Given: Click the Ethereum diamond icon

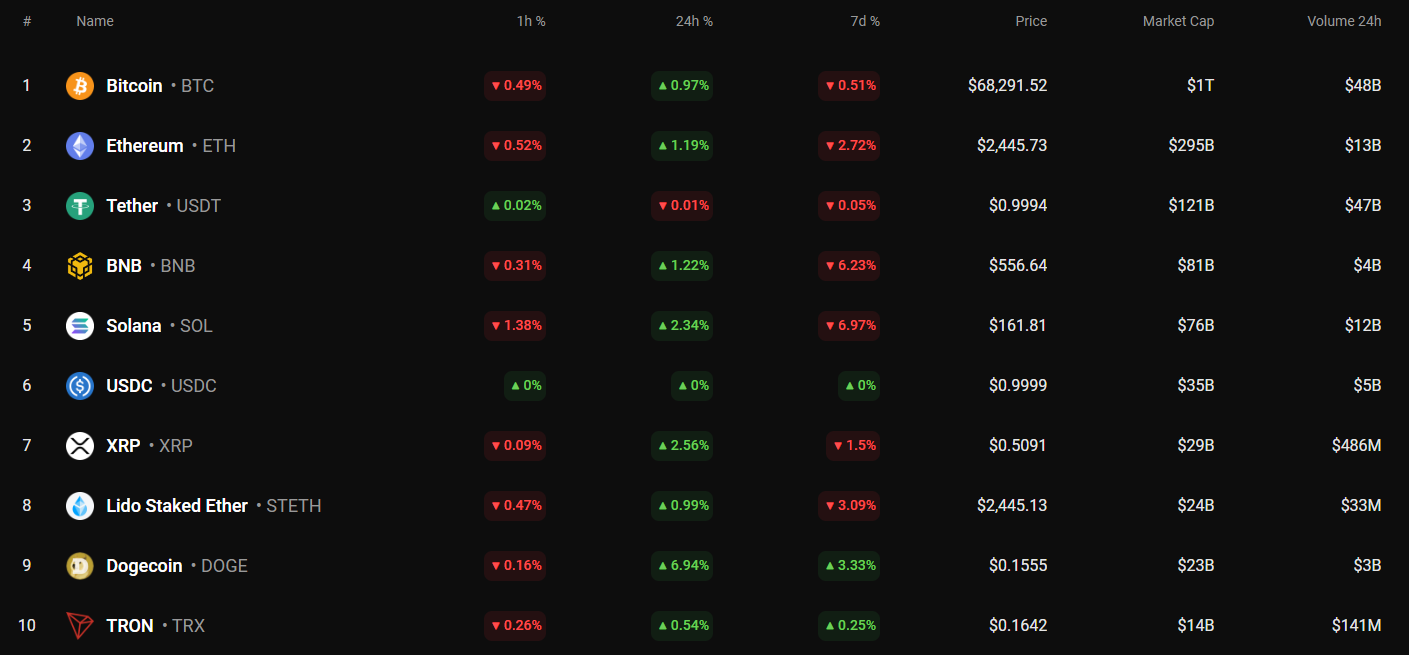Looking at the screenshot, I should coord(80,146).
